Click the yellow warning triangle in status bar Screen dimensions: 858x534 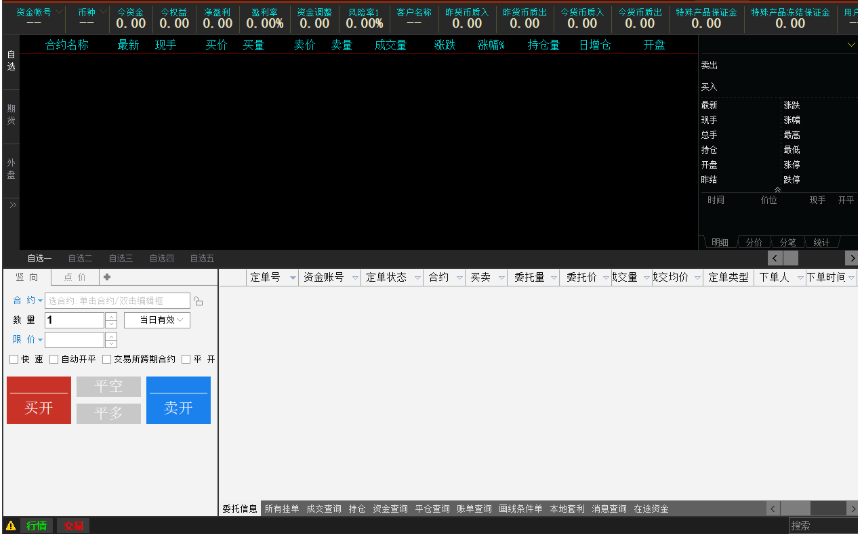coord(10,525)
